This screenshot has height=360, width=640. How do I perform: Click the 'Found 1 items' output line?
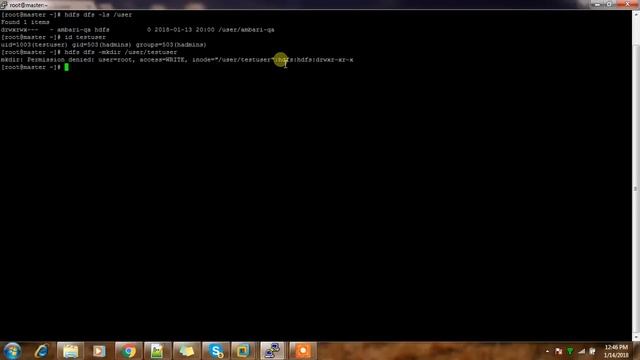pyautogui.click(x=25, y=22)
